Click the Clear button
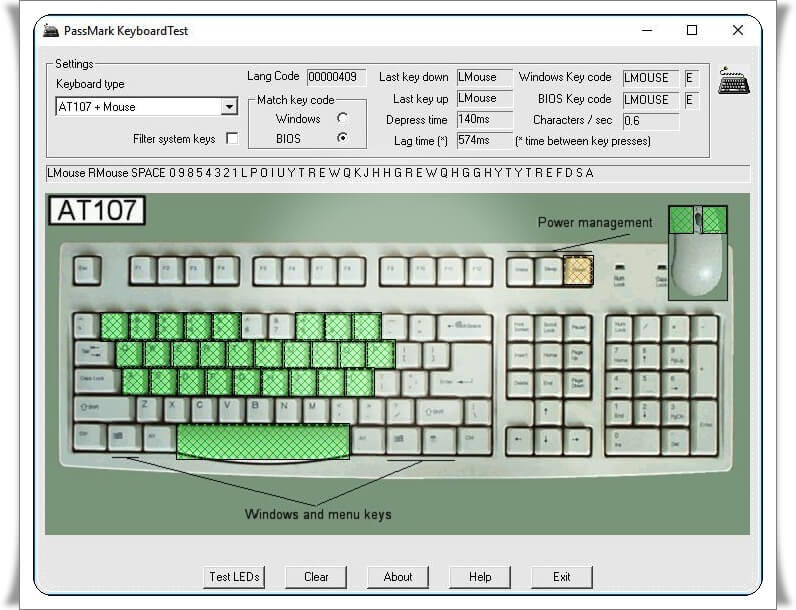 point(316,577)
